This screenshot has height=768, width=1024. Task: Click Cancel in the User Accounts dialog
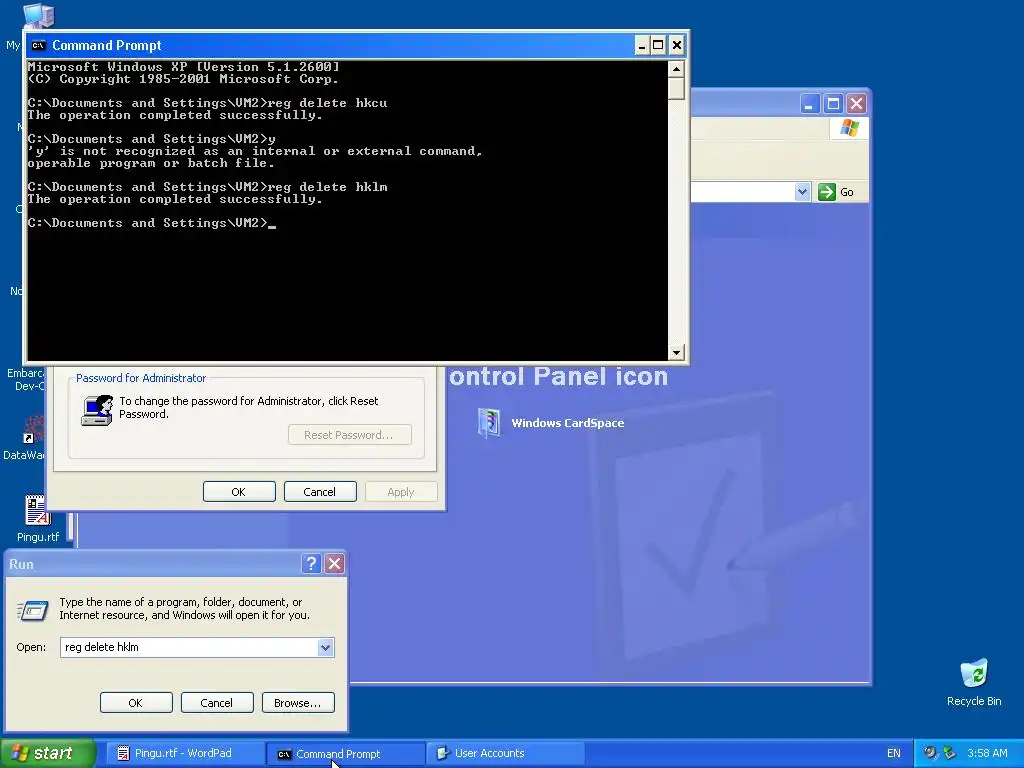[x=320, y=492]
